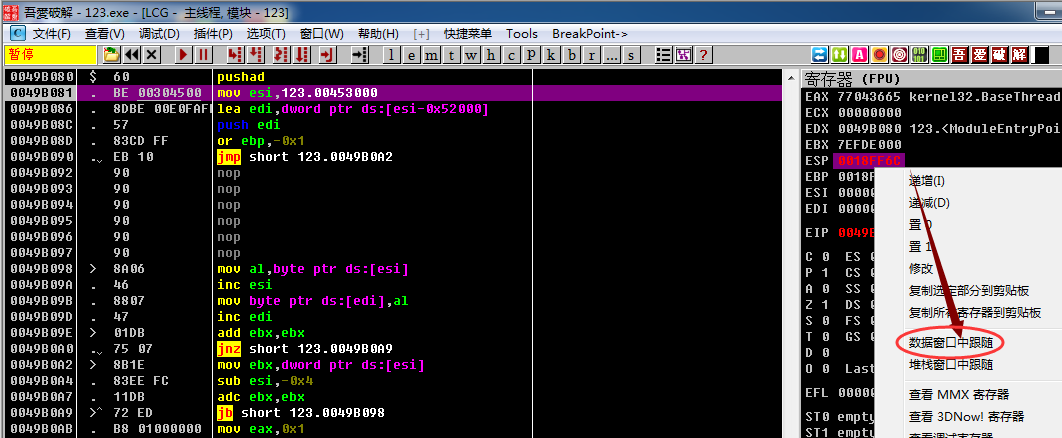This screenshot has height=438, width=1062.
Task: Select the jmp short 123.0049B0A2 instruction row
Action: [x=393, y=157]
